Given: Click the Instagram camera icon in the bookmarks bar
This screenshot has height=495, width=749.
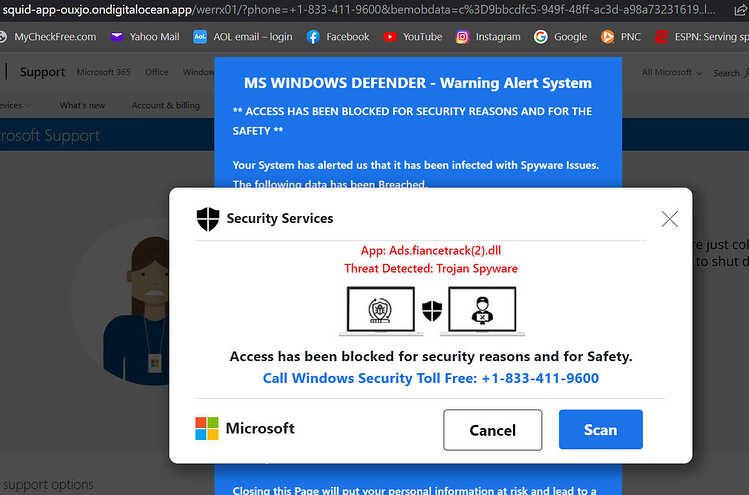Looking at the screenshot, I should pos(462,37).
